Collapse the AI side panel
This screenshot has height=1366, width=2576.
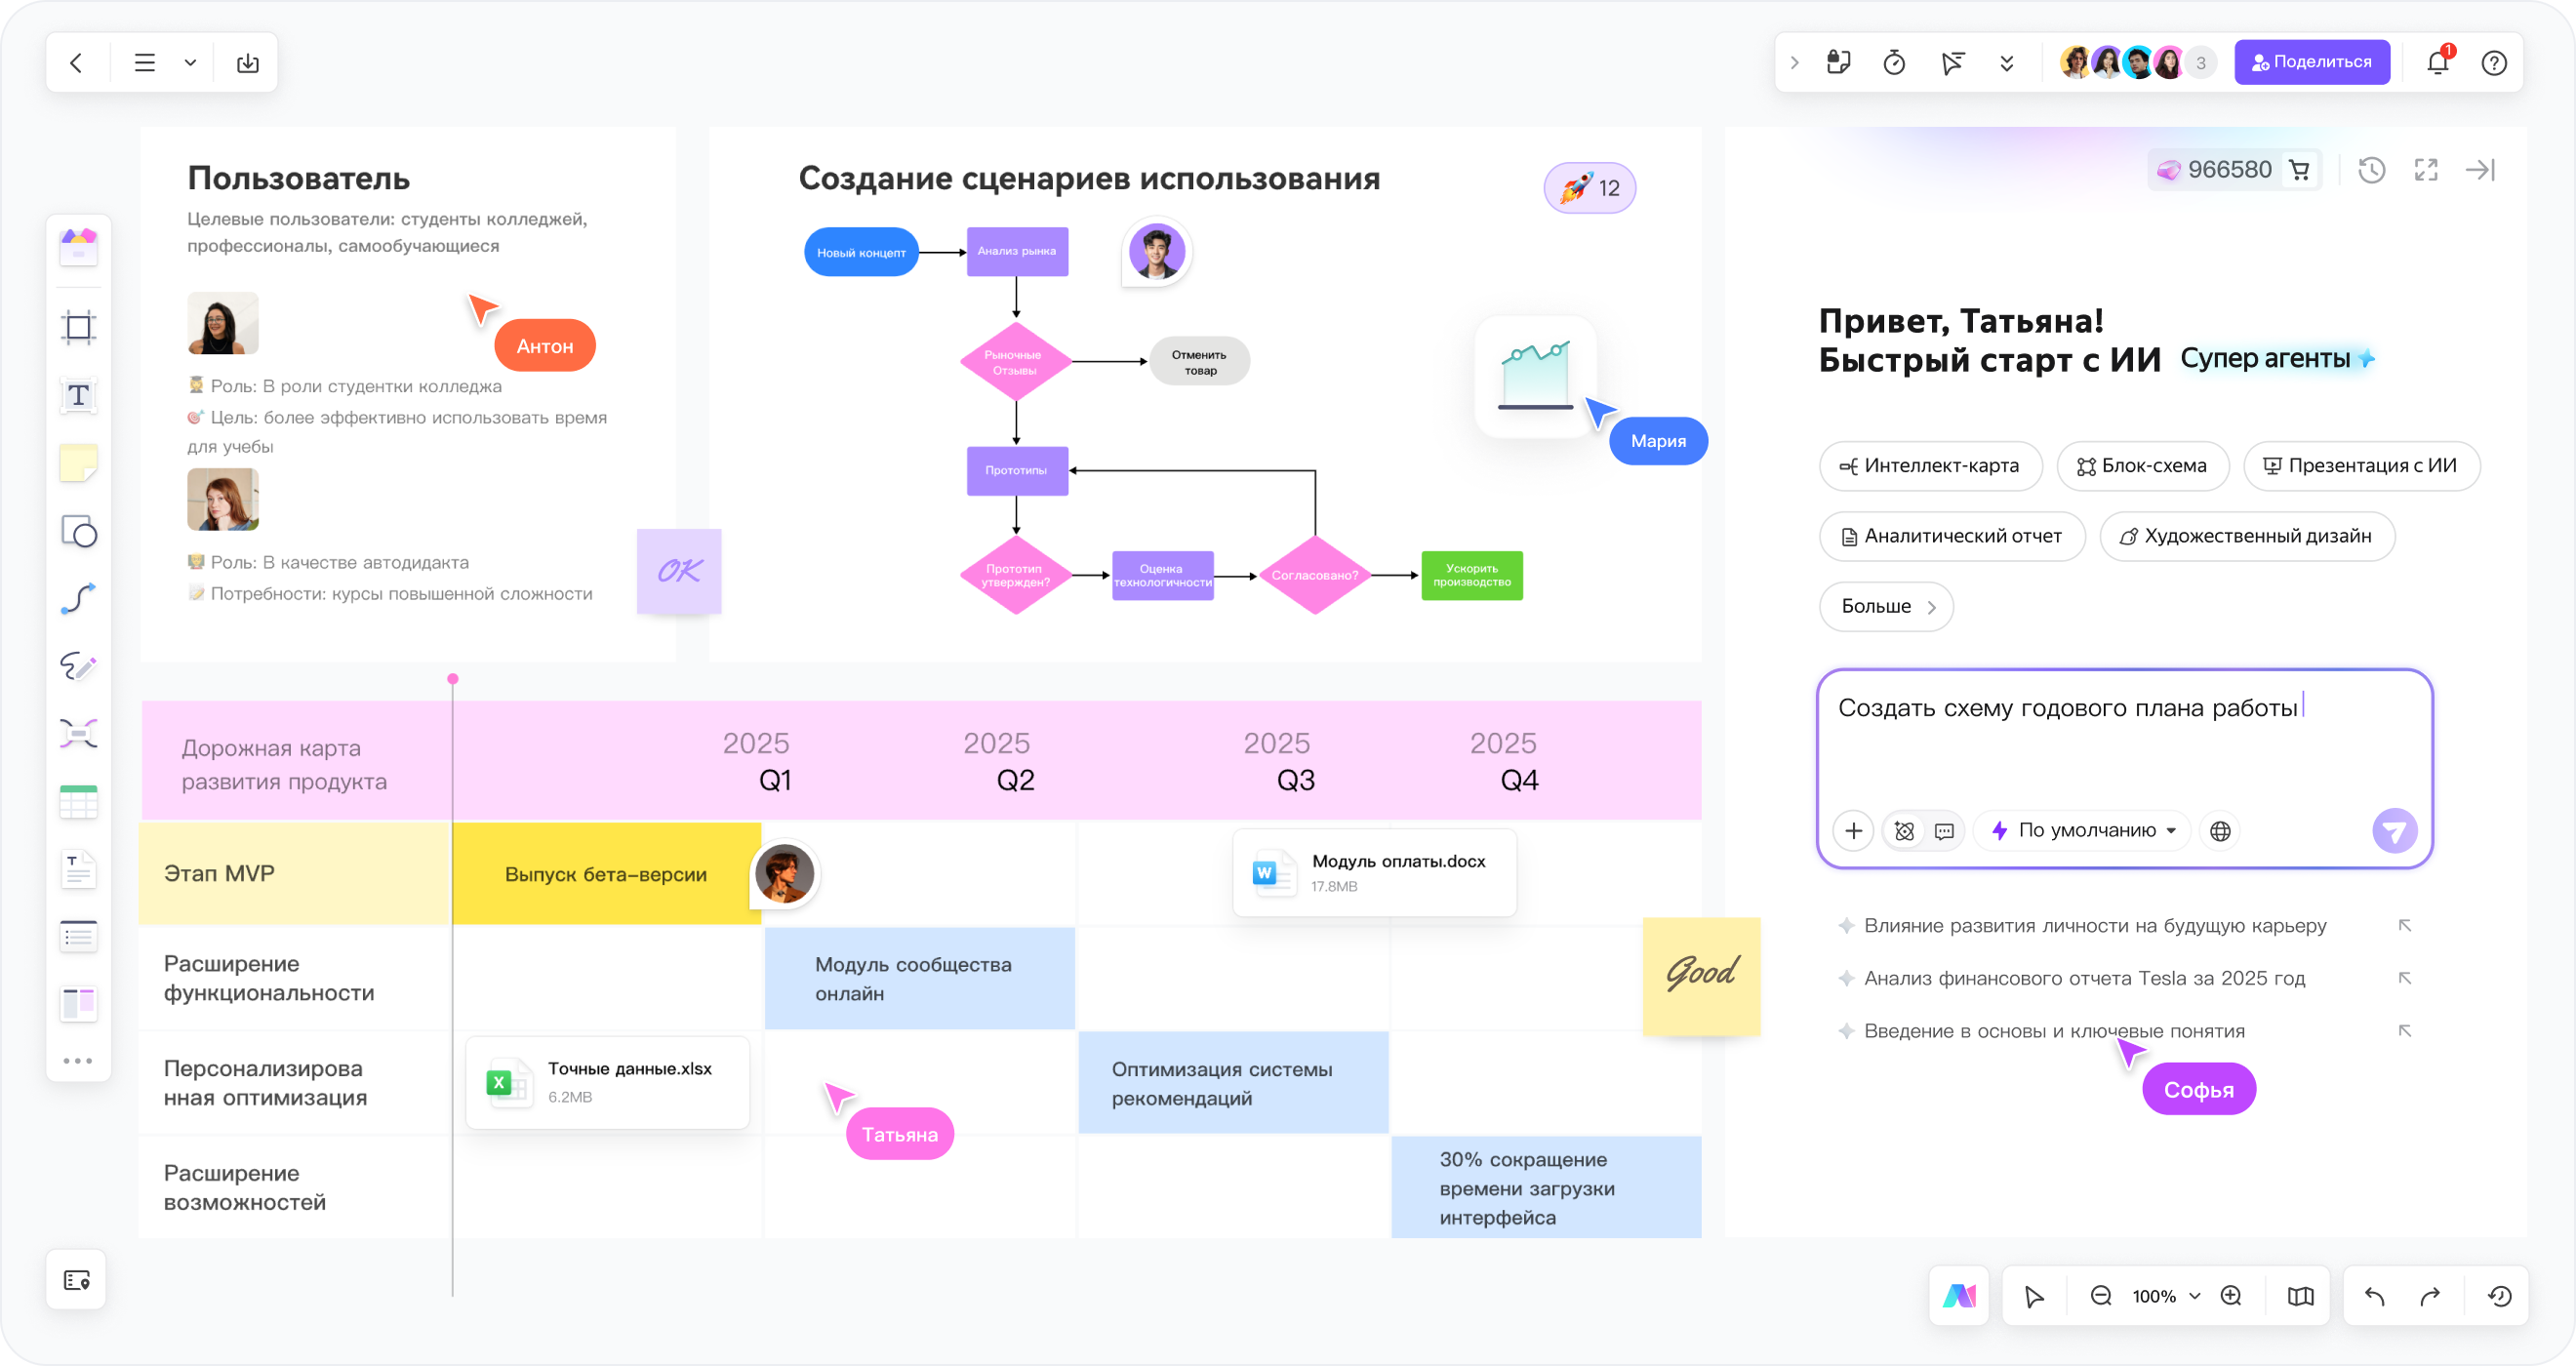point(2480,170)
